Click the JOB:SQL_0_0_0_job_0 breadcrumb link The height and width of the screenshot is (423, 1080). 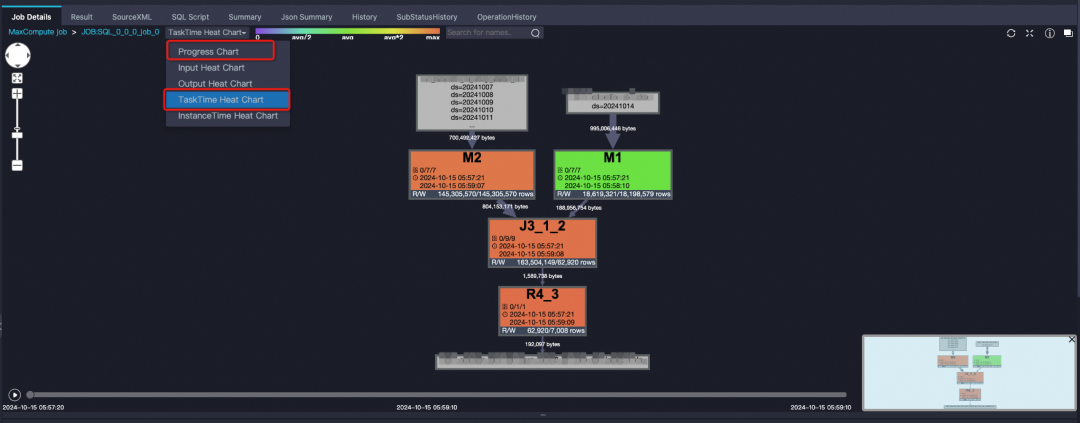pyautogui.click(x=119, y=32)
